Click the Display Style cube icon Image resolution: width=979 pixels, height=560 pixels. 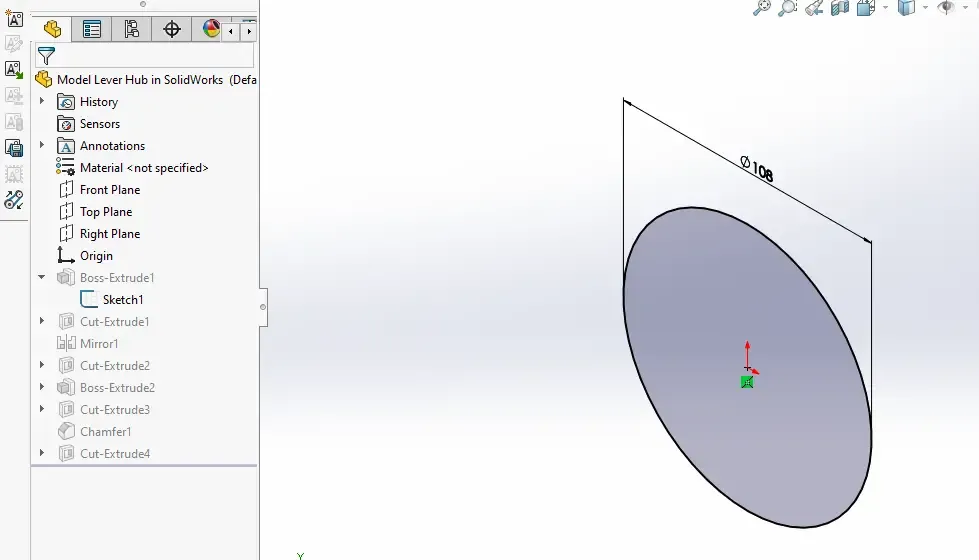coord(906,7)
